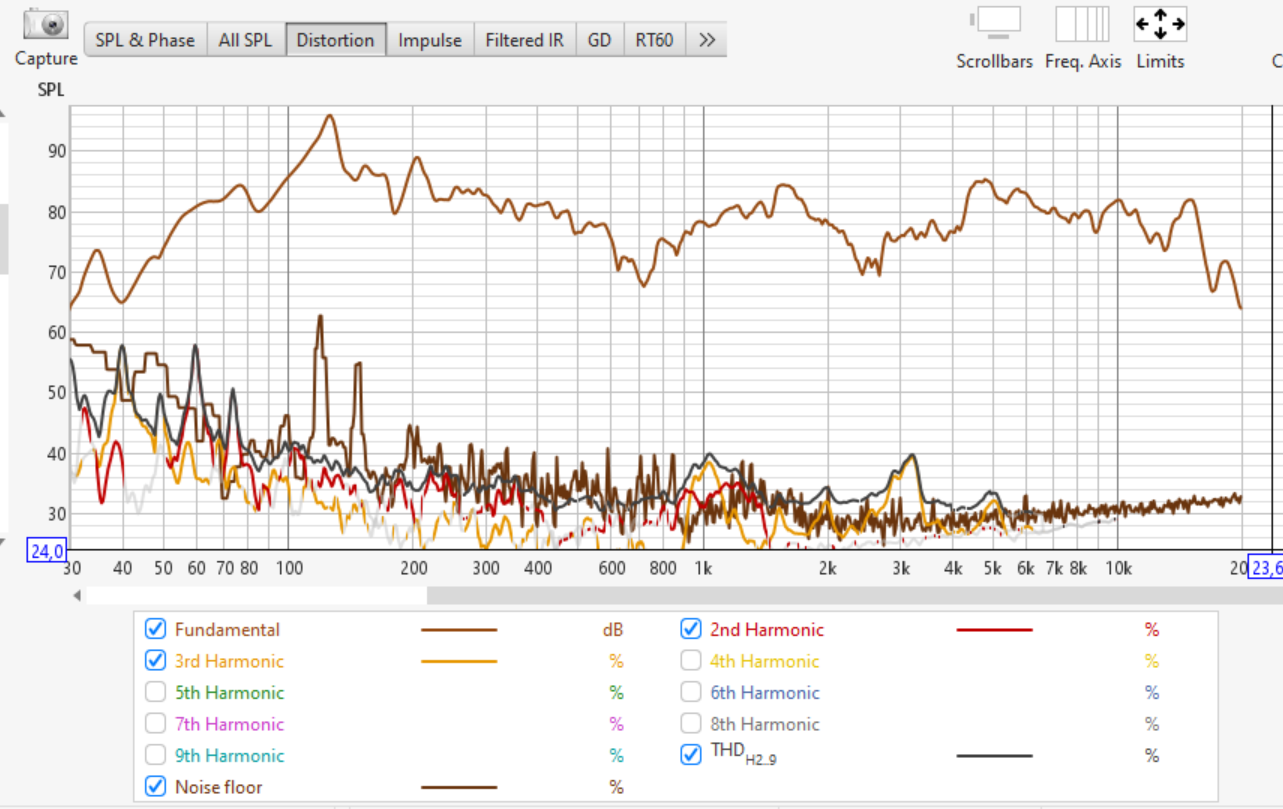Uncheck the Noise floor checkbox
The height and width of the screenshot is (809, 1283).
tap(155, 787)
